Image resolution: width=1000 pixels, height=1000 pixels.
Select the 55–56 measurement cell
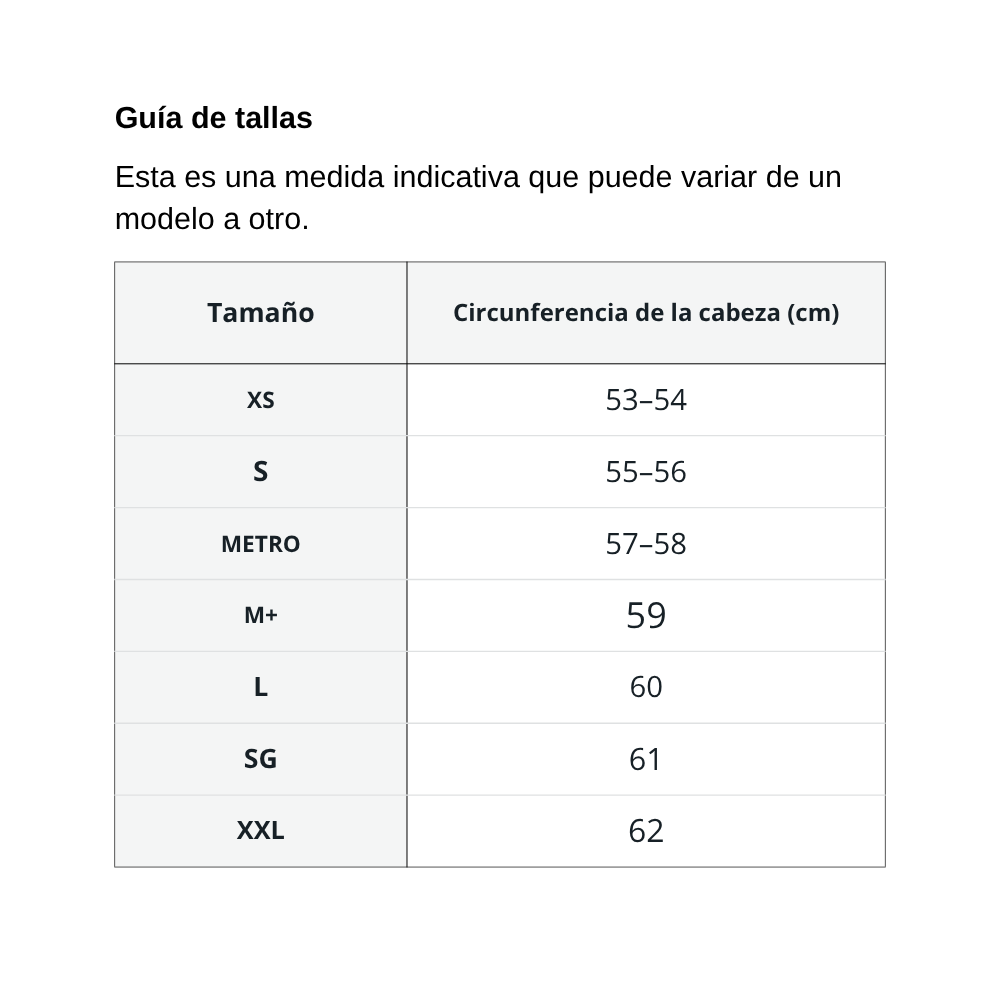click(x=646, y=472)
